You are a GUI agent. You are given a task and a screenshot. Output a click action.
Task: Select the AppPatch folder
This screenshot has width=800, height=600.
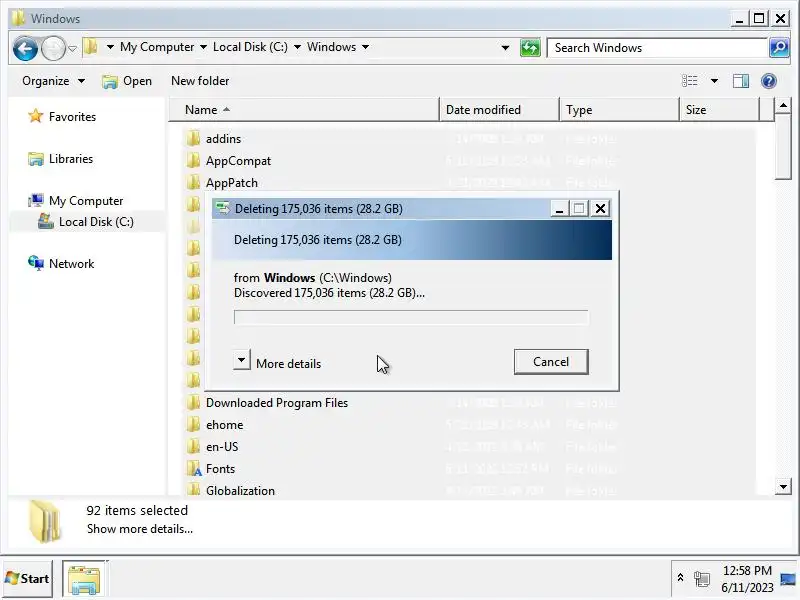click(x=232, y=183)
